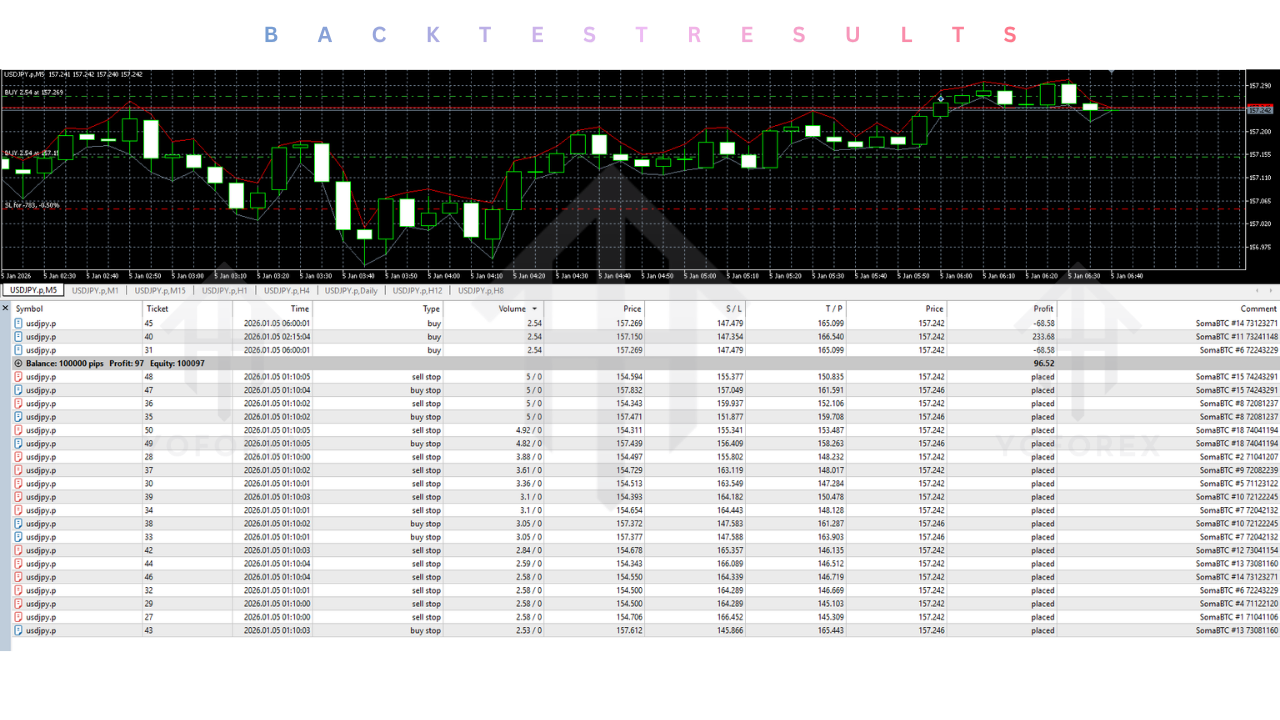Click the circle icon on the Balance row
The width and height of the screenshot is (1280, 720).
pos(19,364)
